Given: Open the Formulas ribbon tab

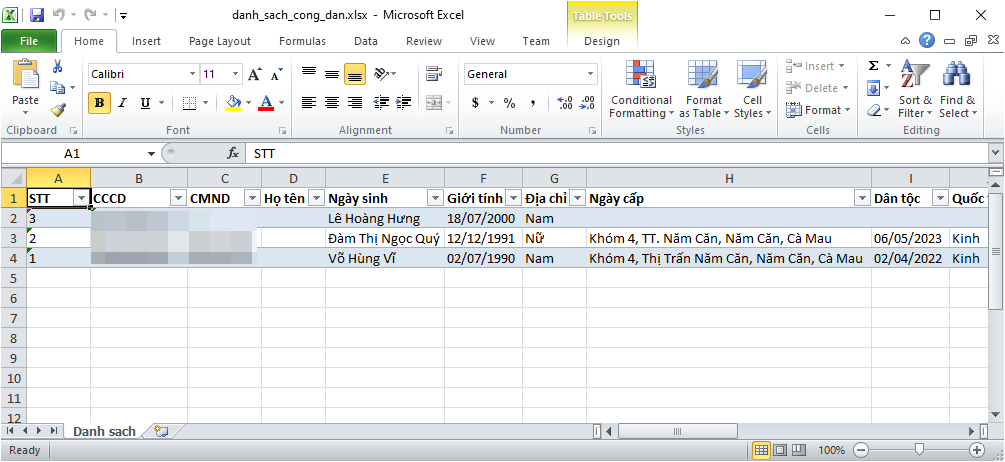Looking at the screenshot, I should click(x=302, y=41).
